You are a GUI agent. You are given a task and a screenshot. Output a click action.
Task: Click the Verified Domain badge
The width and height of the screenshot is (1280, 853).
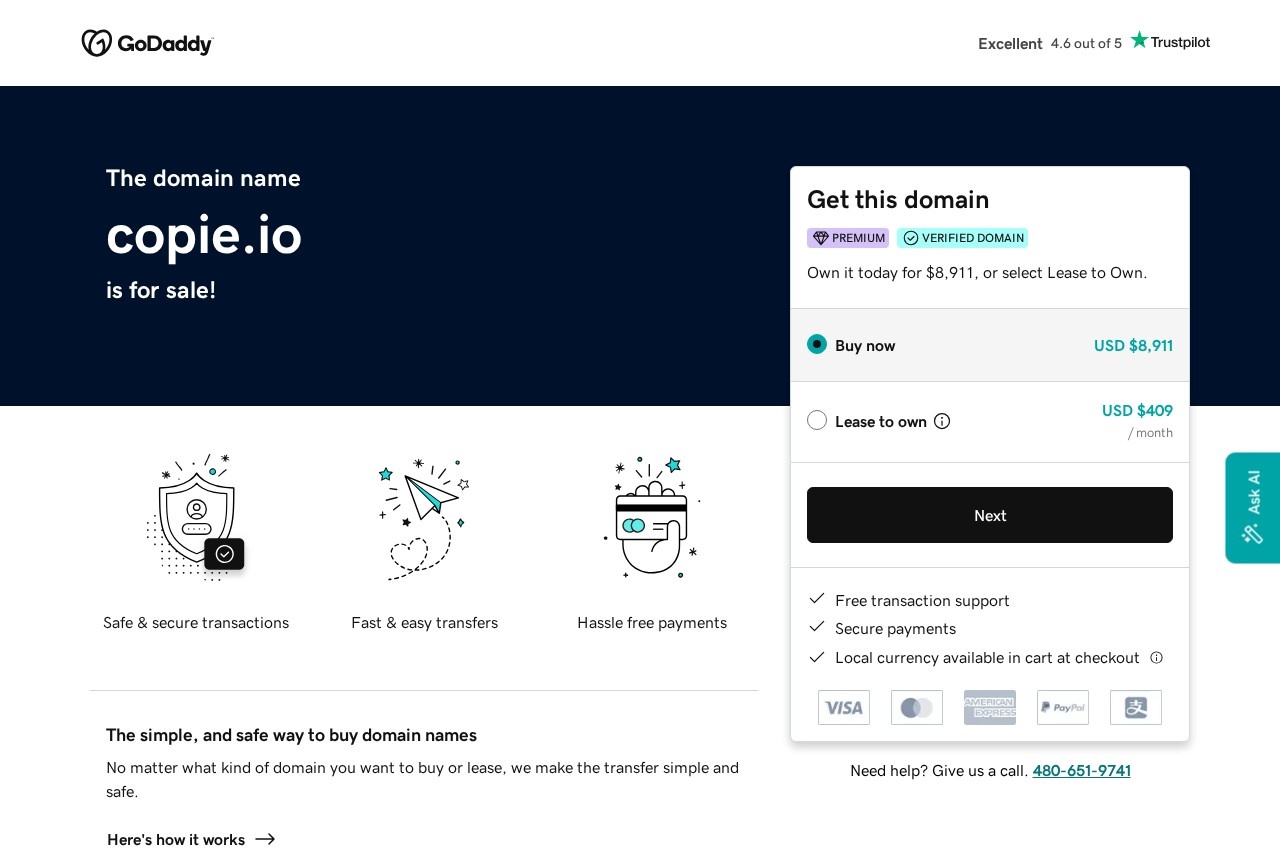pyautogui.click(x=962, y=238)
